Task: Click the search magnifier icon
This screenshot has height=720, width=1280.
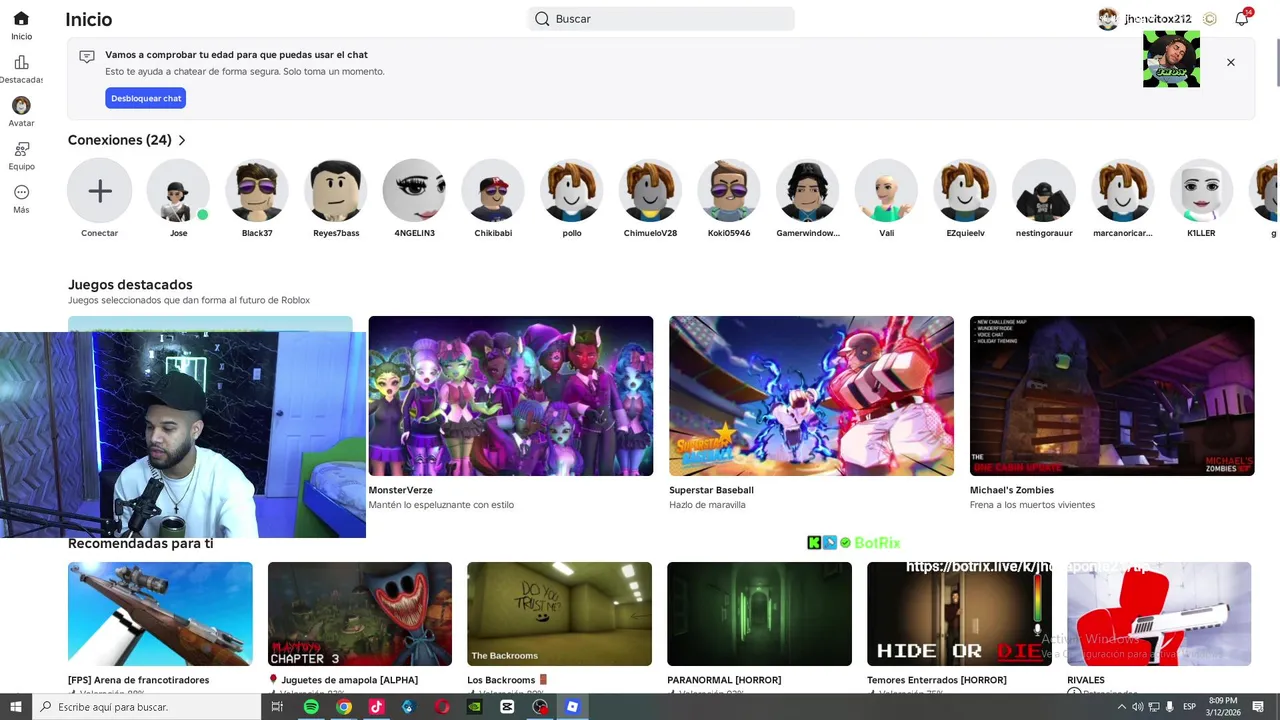Action: click(x=542, y=19)
